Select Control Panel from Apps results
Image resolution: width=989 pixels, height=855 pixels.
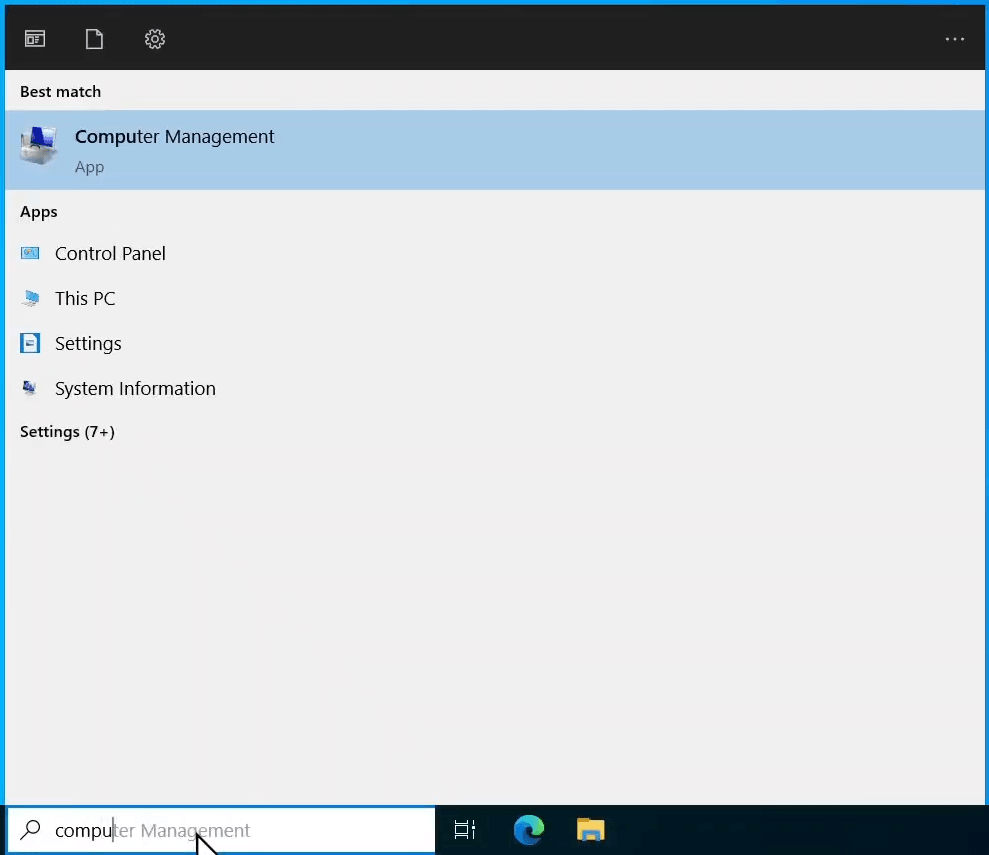(x=110, y=253)
